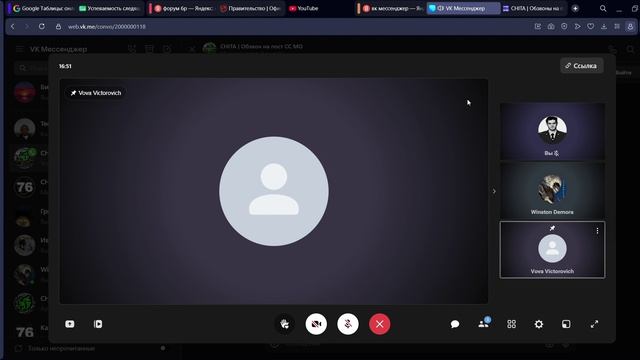The image size is (640, 360).
Task: Search tabs with the magnifier icon
Action: coord(603,8)
